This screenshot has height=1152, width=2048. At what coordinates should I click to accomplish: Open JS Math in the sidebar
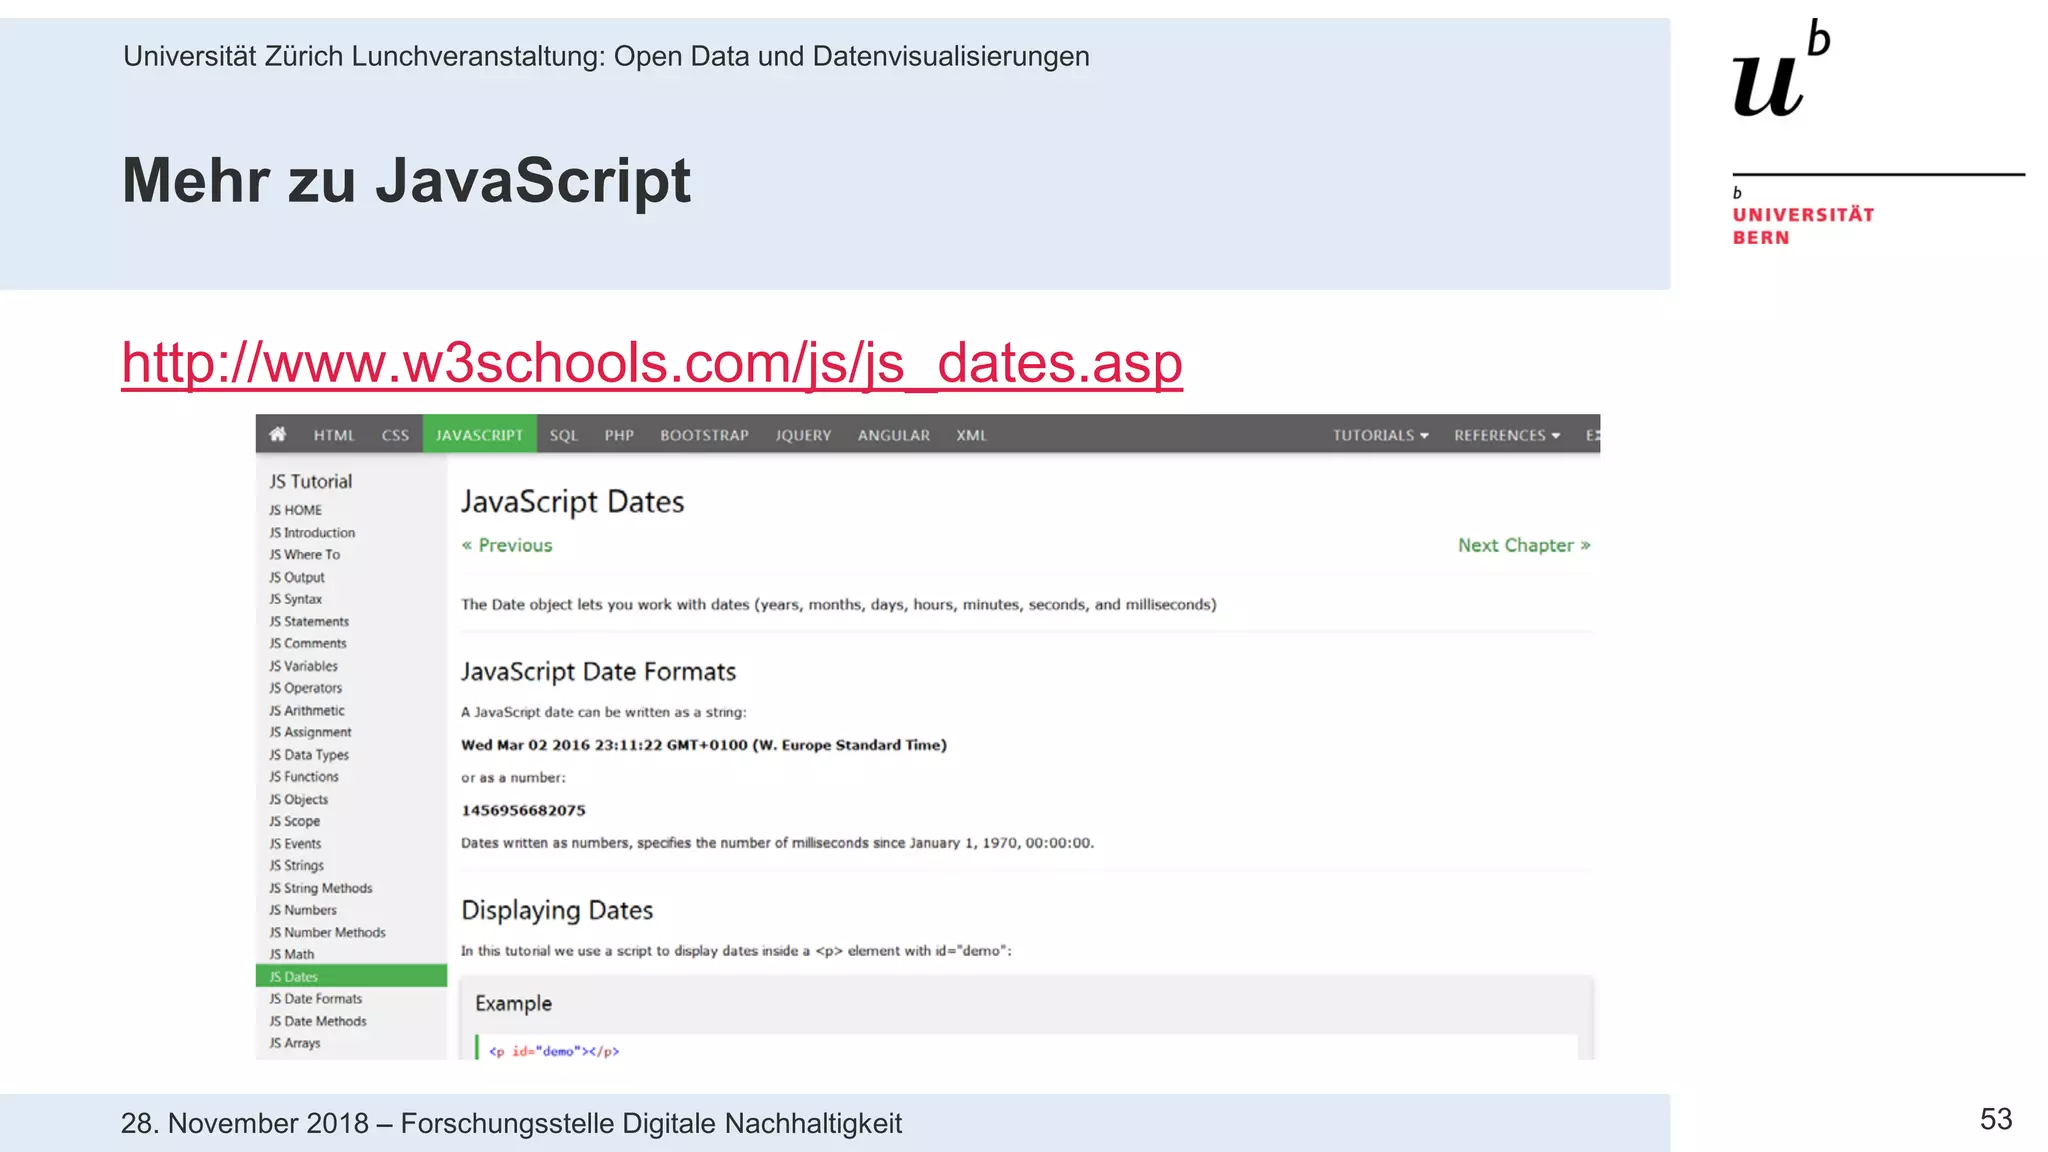(291, 954)
